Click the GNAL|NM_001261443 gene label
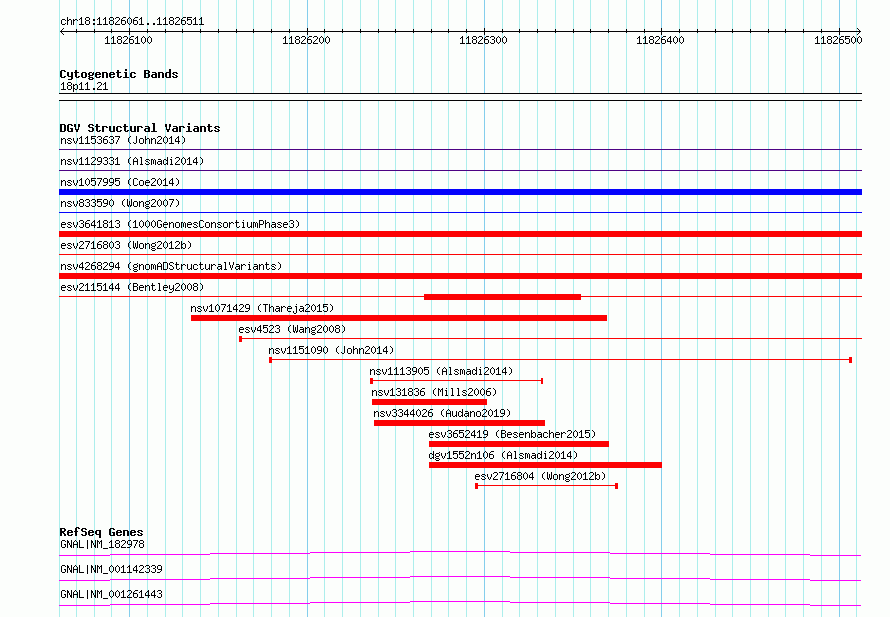890x617 pixels. pos(111,594)
